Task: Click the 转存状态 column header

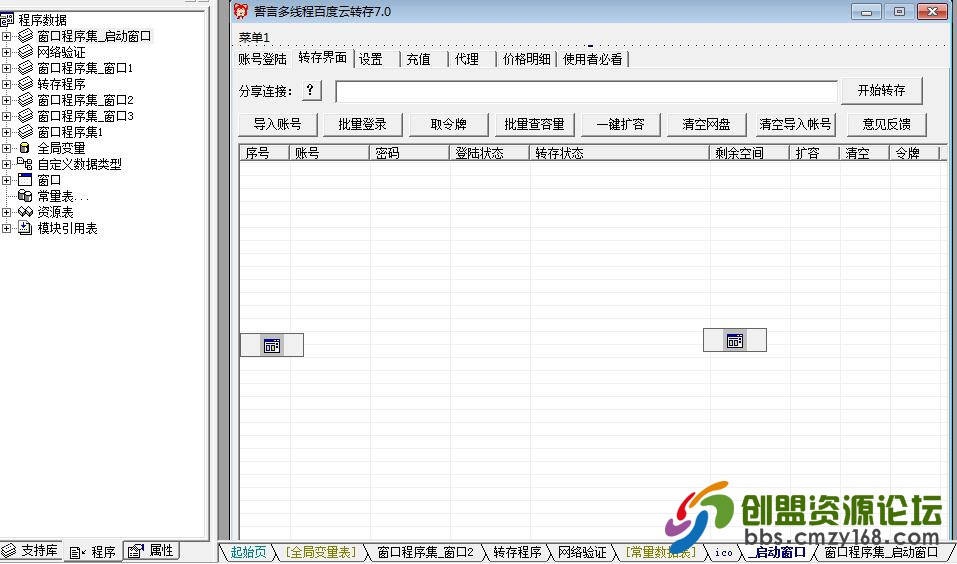Action: (x=619, y=153)
